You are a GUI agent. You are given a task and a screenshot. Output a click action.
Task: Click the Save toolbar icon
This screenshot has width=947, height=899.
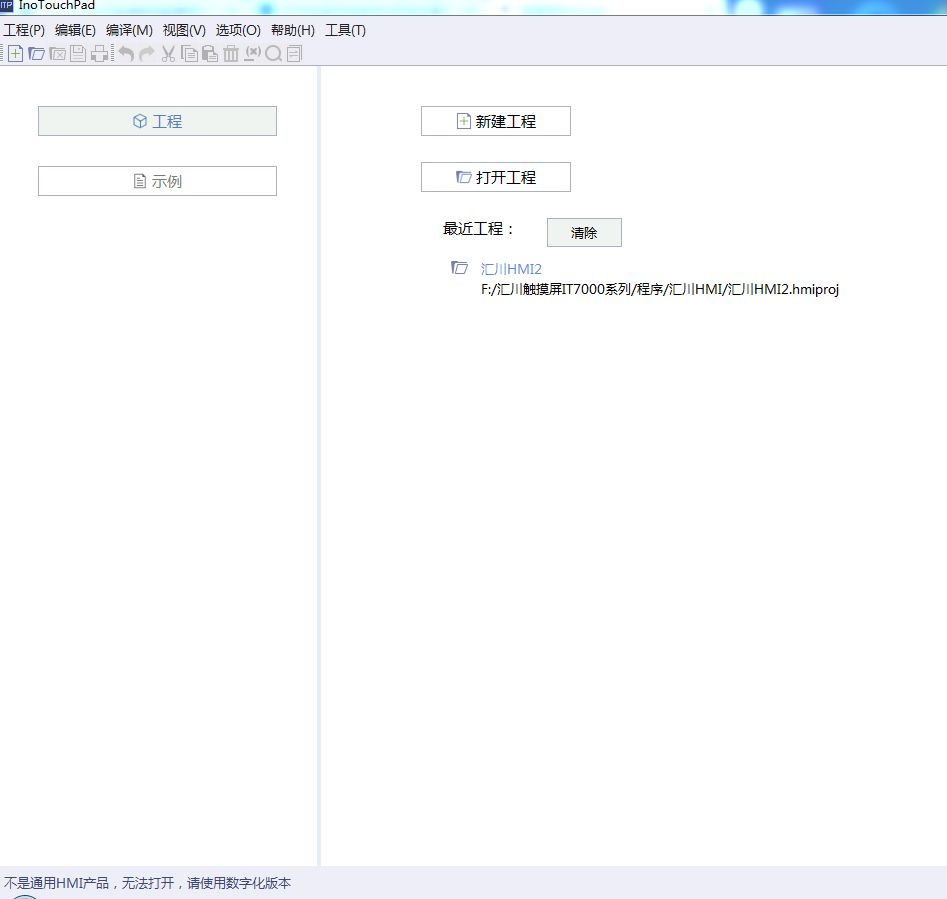tap(78, 54)
